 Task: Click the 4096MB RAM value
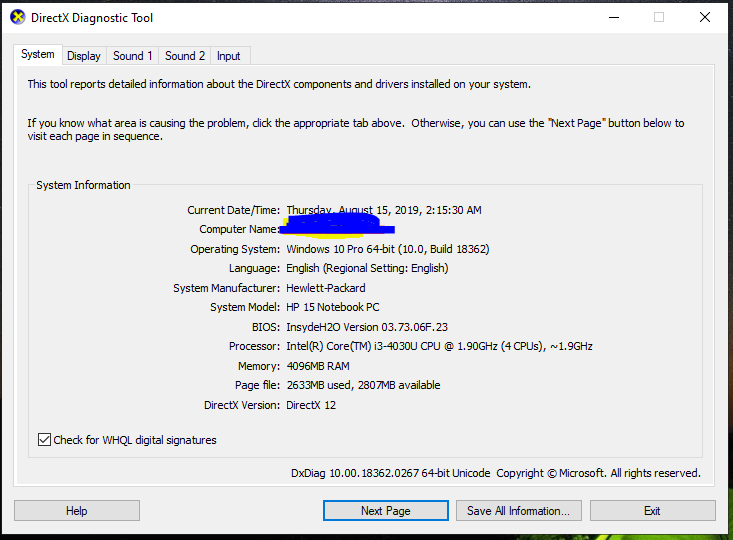tap(318, 366)
